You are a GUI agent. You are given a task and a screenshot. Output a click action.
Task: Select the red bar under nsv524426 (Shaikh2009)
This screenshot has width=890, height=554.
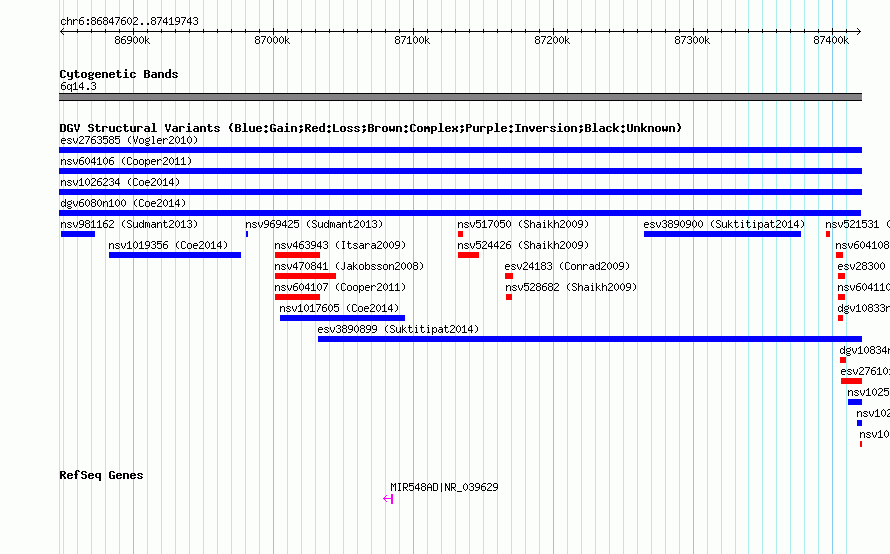point(468,255)
